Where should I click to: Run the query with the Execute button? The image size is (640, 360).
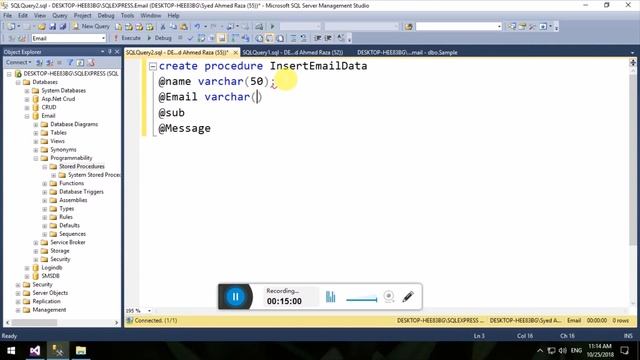click(127, 38)
